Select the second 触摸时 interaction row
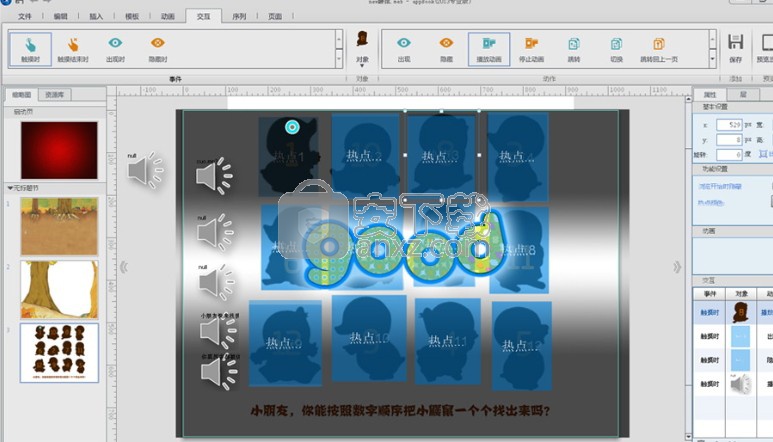This screenshot has height=442, width=773. tap(733, 336)
